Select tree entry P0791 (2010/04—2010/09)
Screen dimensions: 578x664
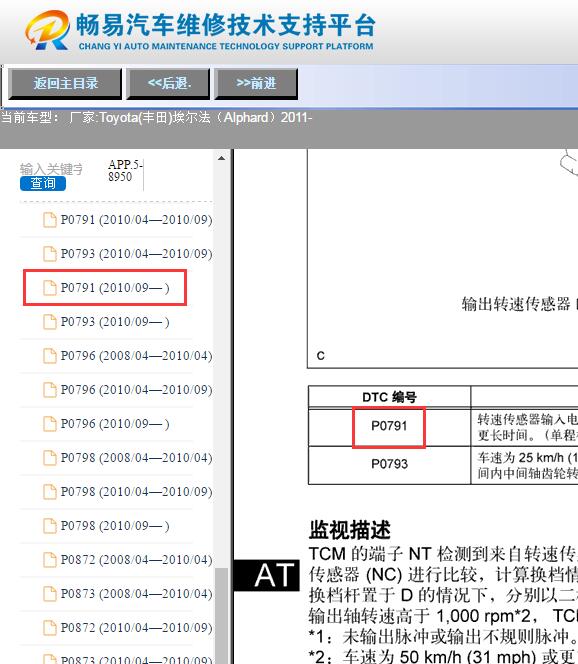(x=136, y=220)
